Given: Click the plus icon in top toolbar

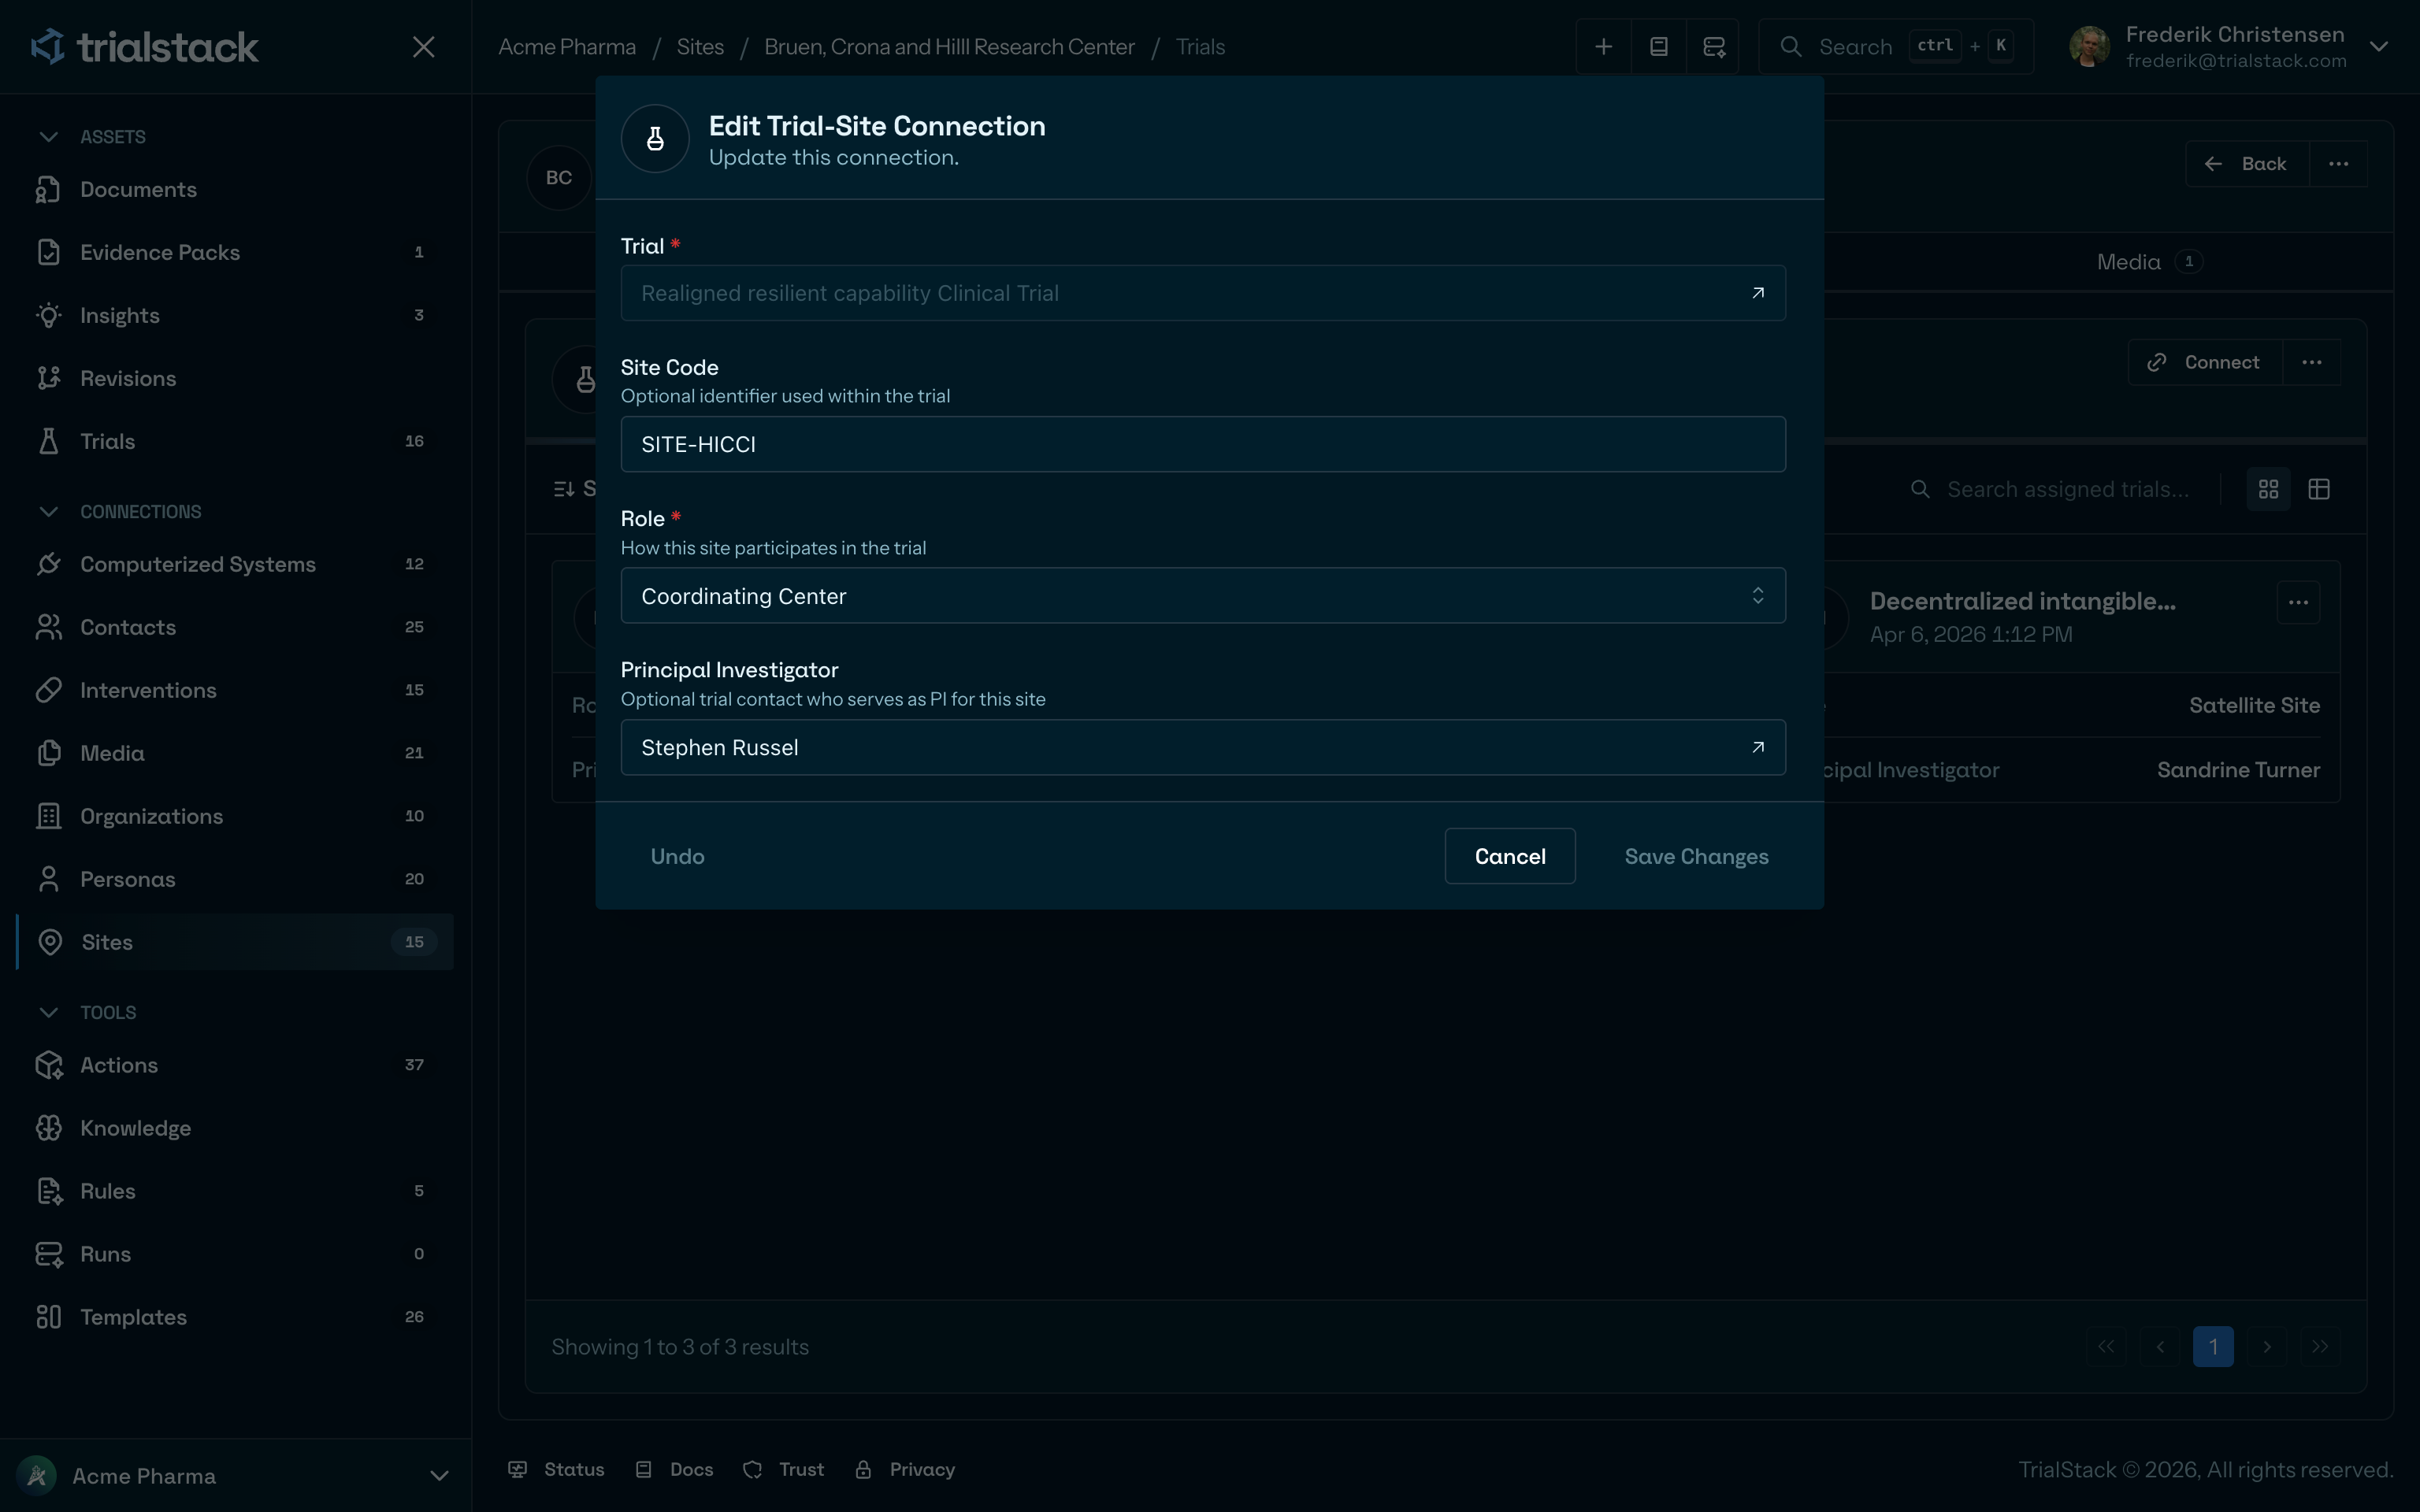Looking at the screenshot, I should 1603,47.
